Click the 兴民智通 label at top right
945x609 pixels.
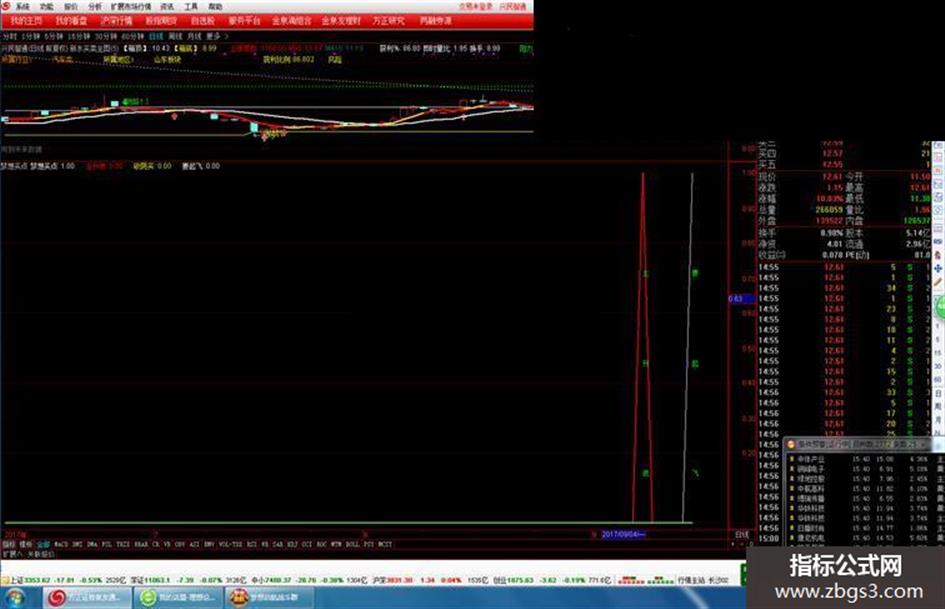point(513,7)
